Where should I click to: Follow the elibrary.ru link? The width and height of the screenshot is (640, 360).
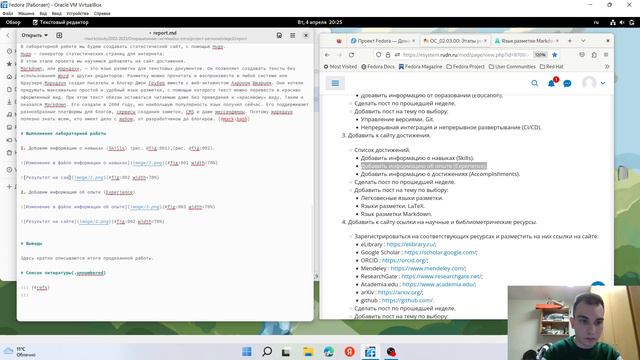(411, 244)
